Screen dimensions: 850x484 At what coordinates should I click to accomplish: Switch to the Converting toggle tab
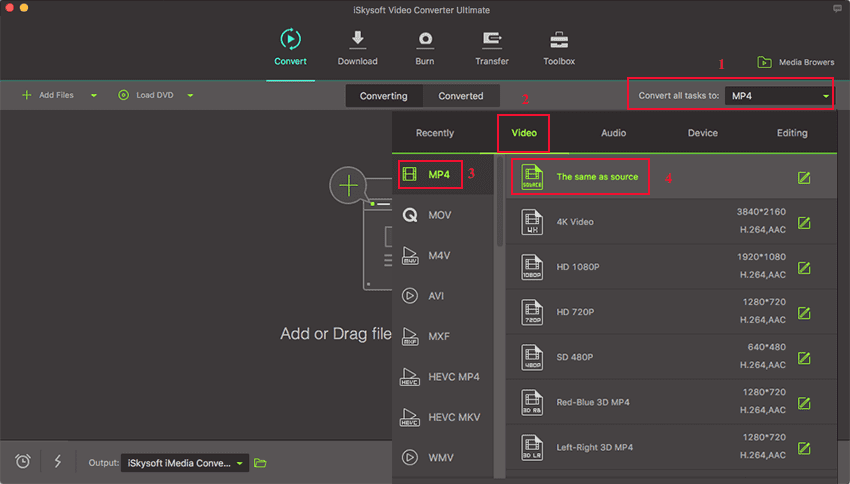point(384,96)
